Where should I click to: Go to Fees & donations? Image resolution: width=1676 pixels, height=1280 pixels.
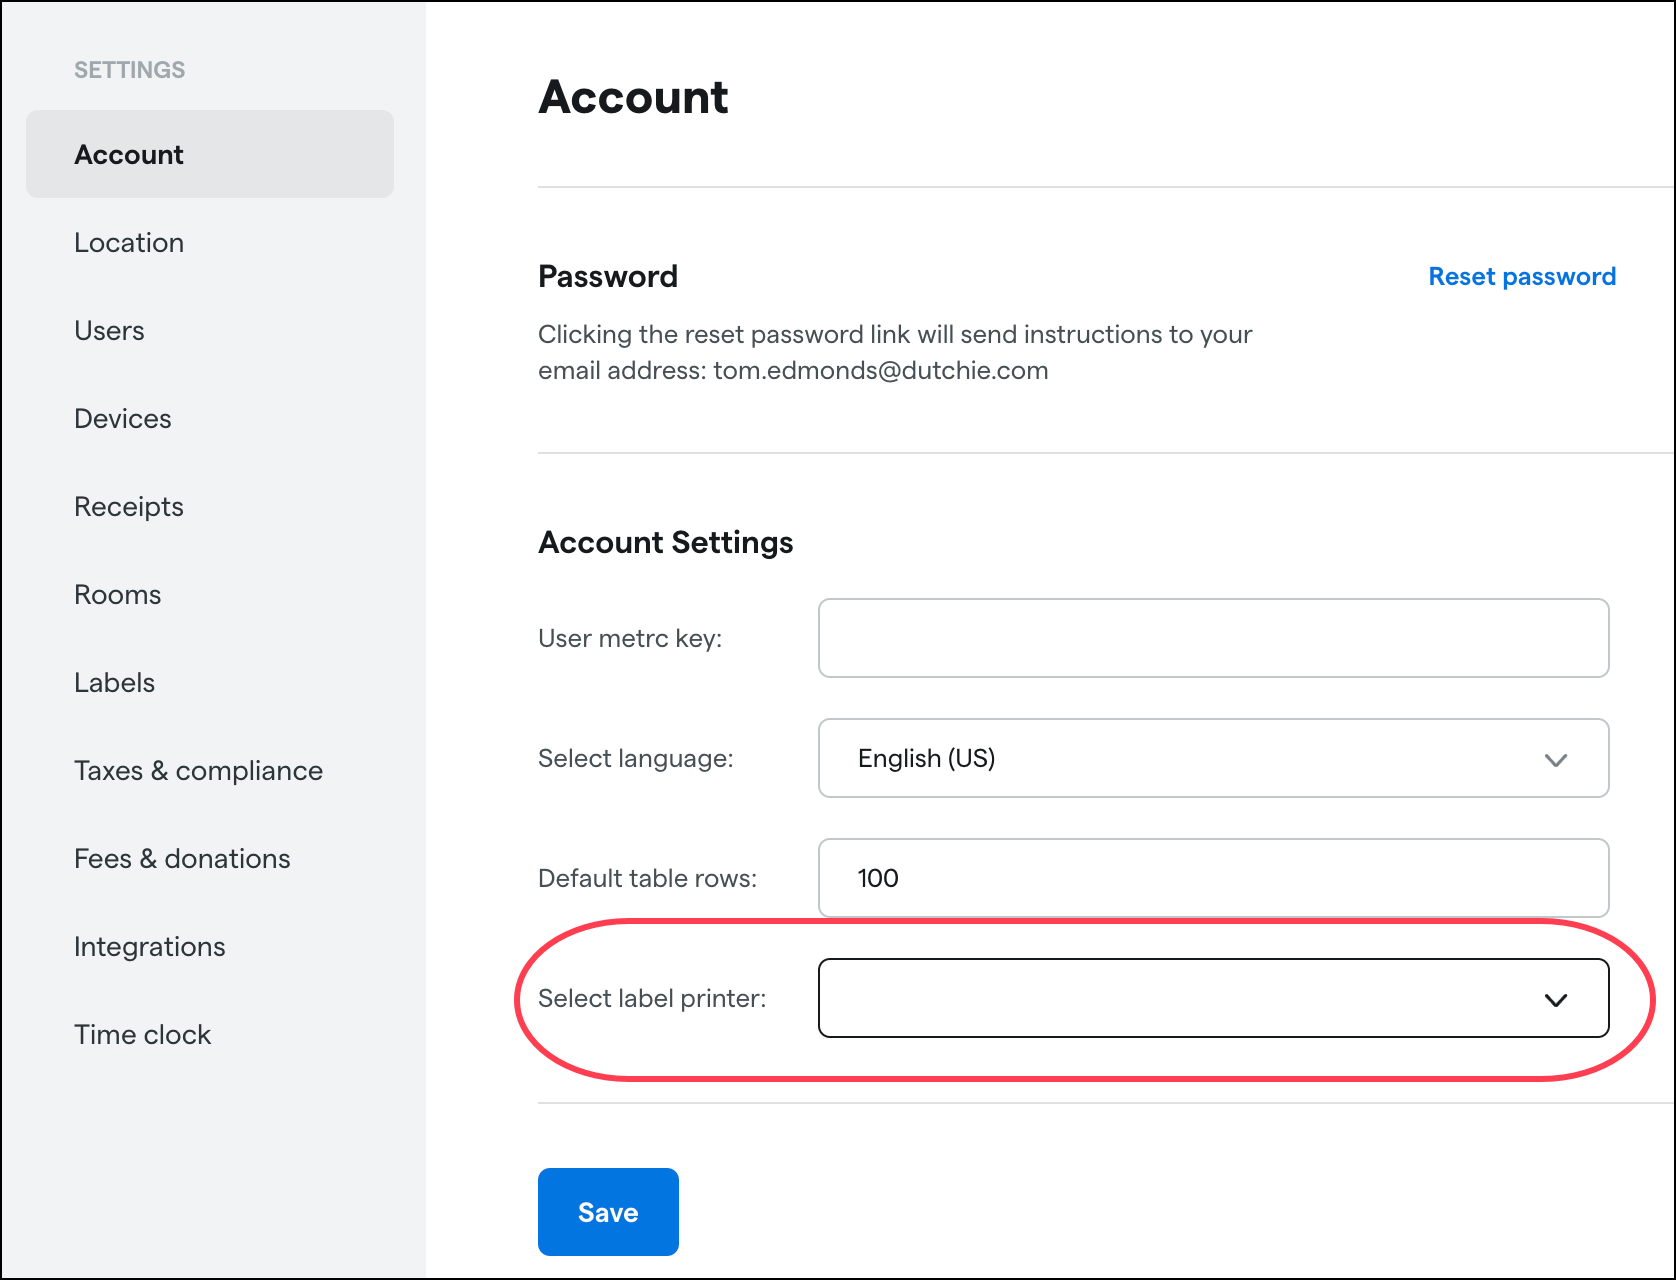182,859
